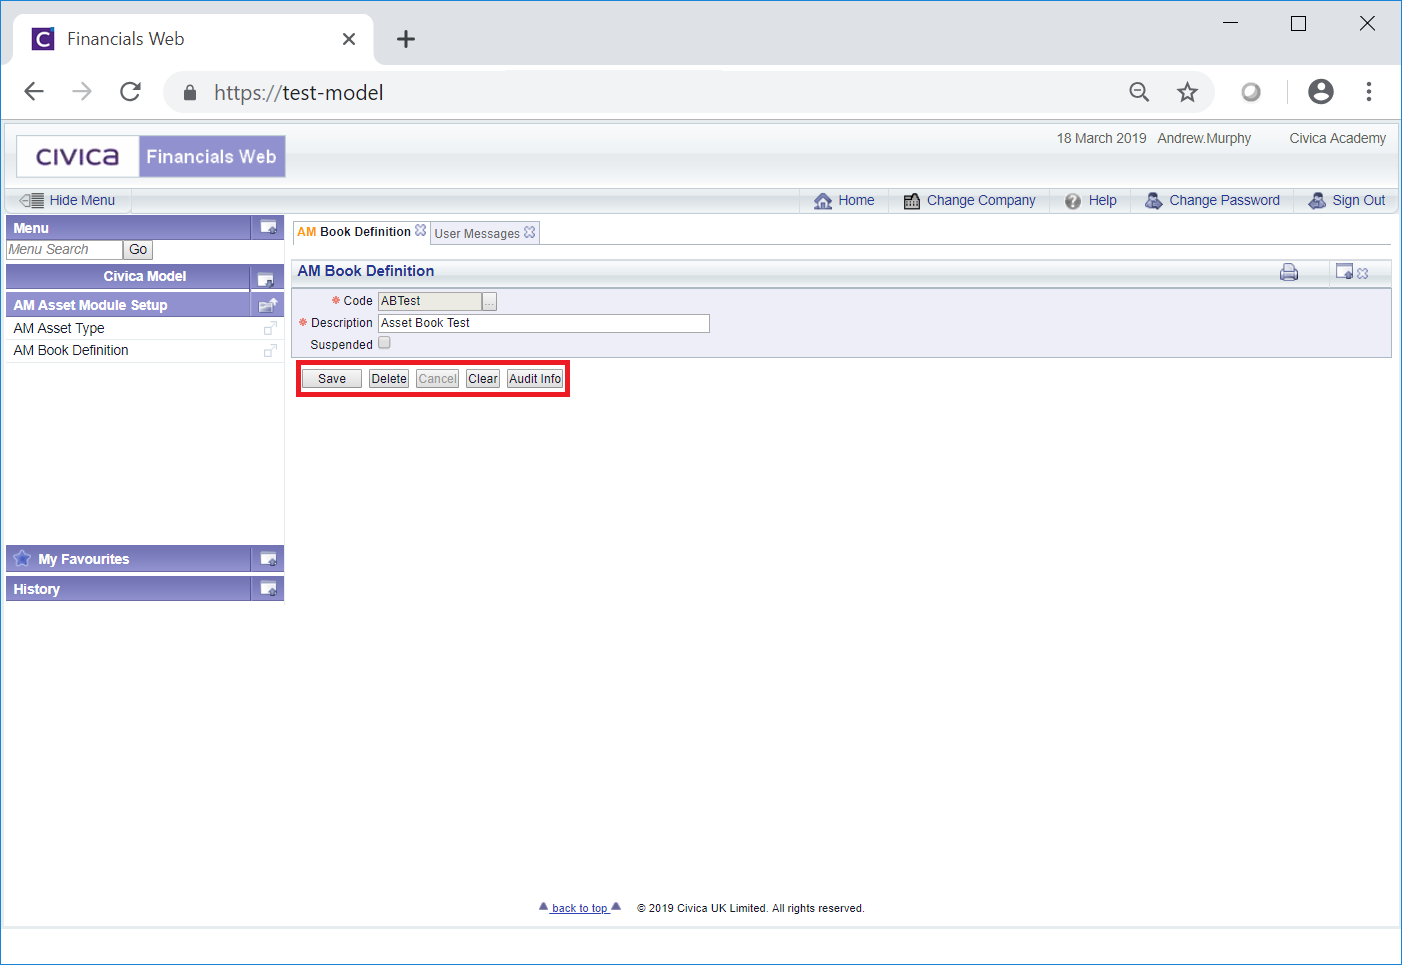This screenshot has height=965, width=1402.
Task: Click the browser reload icon
Action: click(x=130, y=92)
